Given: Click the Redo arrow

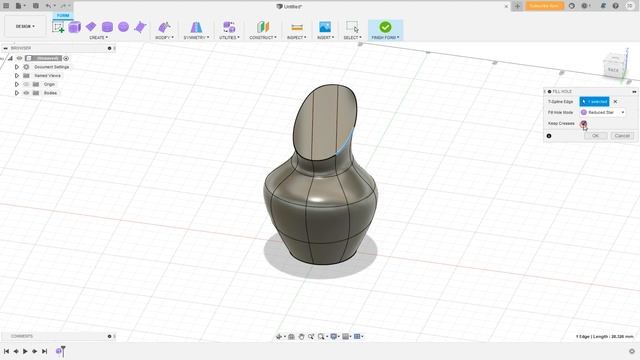Looking at the screenshot, I should point(63,6).
